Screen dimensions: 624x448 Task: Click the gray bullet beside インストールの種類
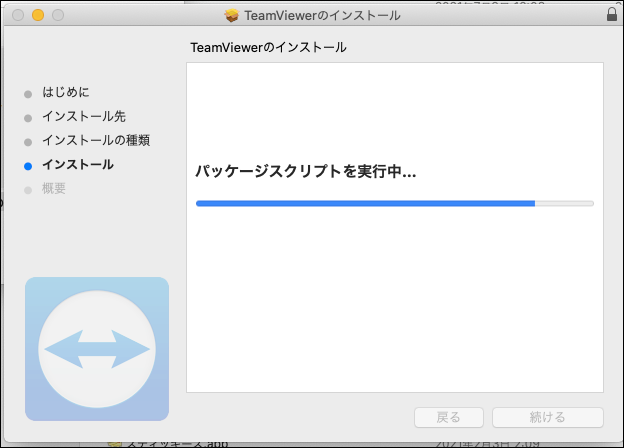[x=28, y=142]
